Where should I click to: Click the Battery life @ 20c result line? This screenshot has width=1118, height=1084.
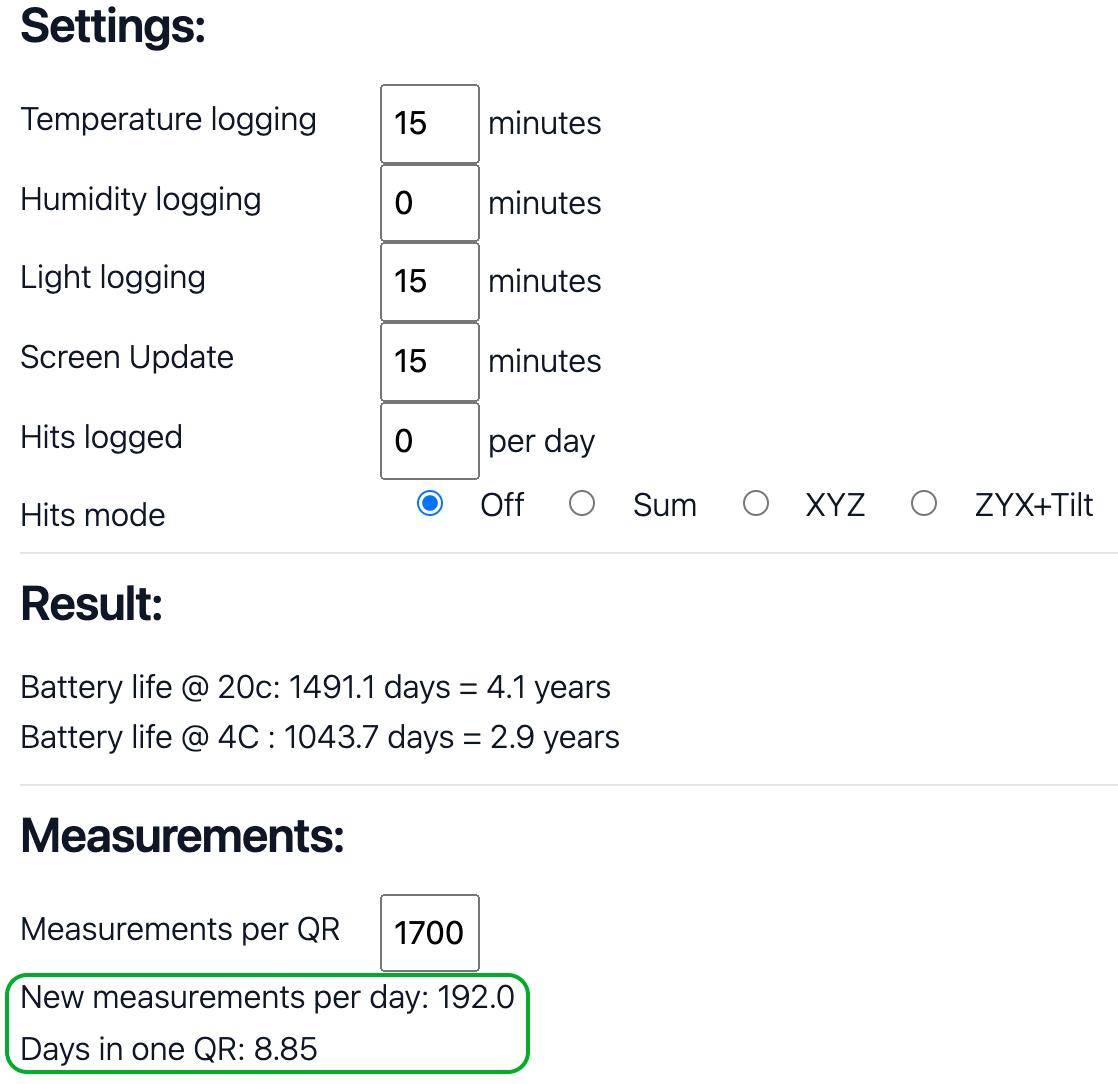coord(315,688)
